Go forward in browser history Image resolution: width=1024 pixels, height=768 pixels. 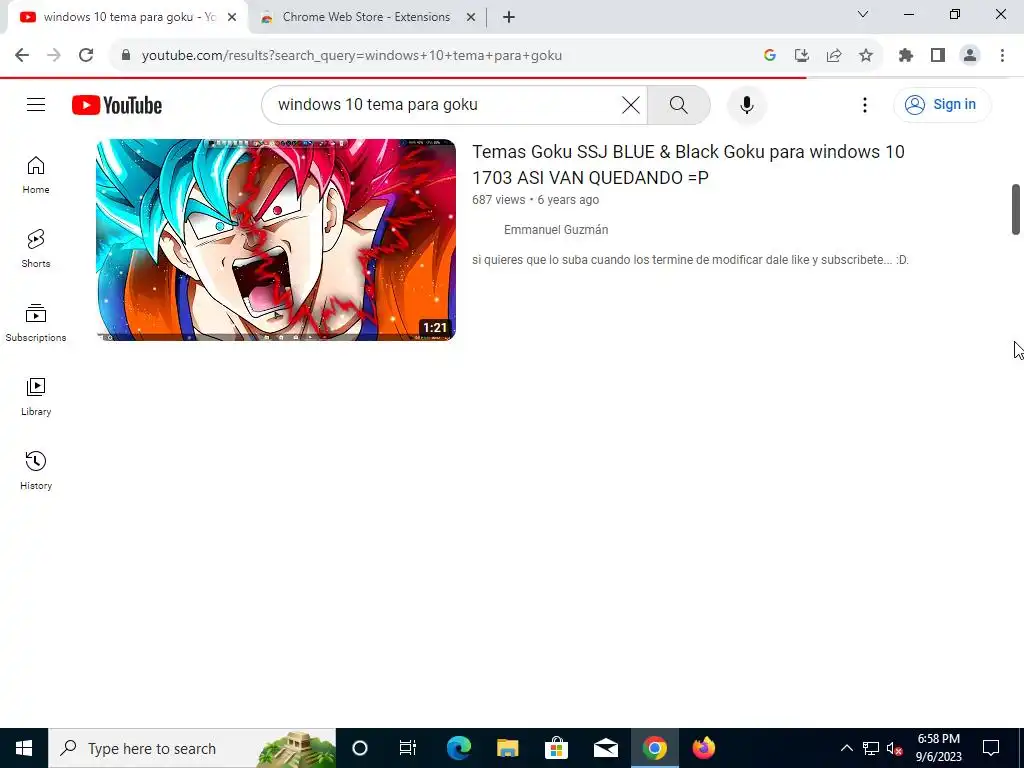(54, 55)
